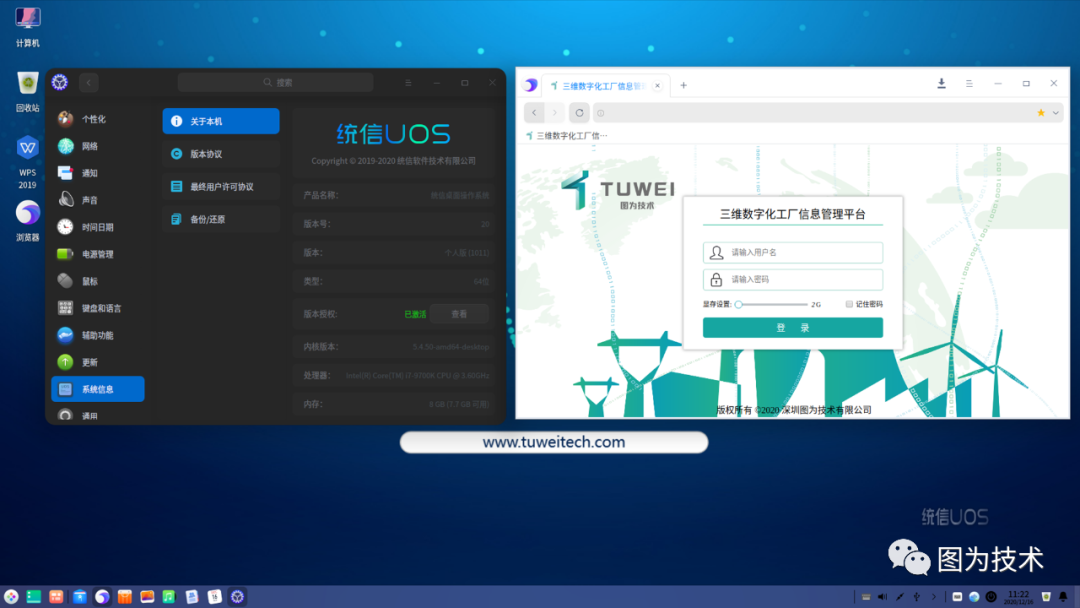The width and height of the screenshot is (1080, 608).
Task: Open the 辅助功能 accessibility settings
Action: [98, 335]
